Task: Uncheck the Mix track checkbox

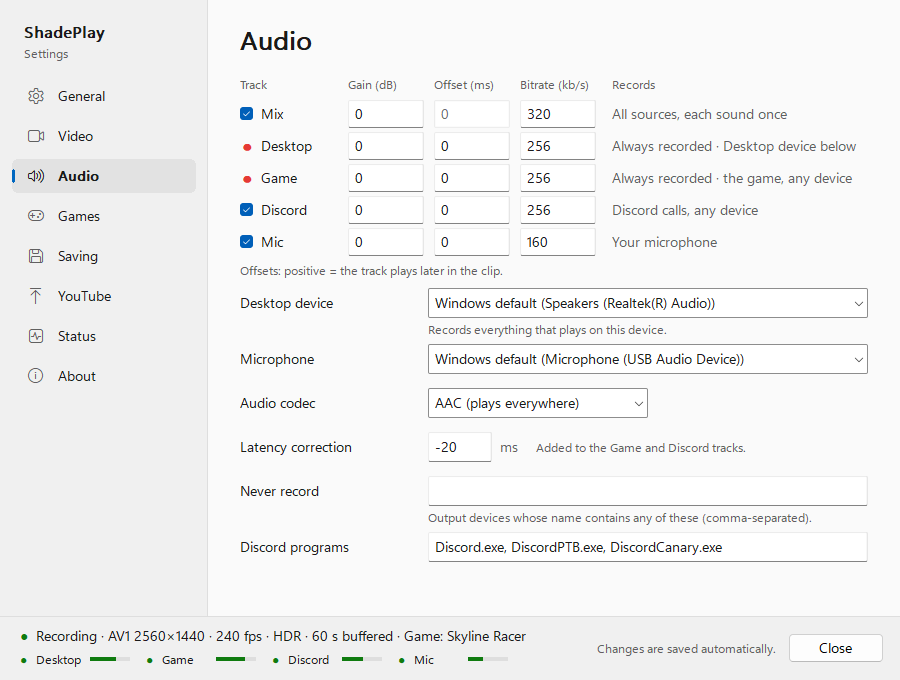Action: coord(246,114)
